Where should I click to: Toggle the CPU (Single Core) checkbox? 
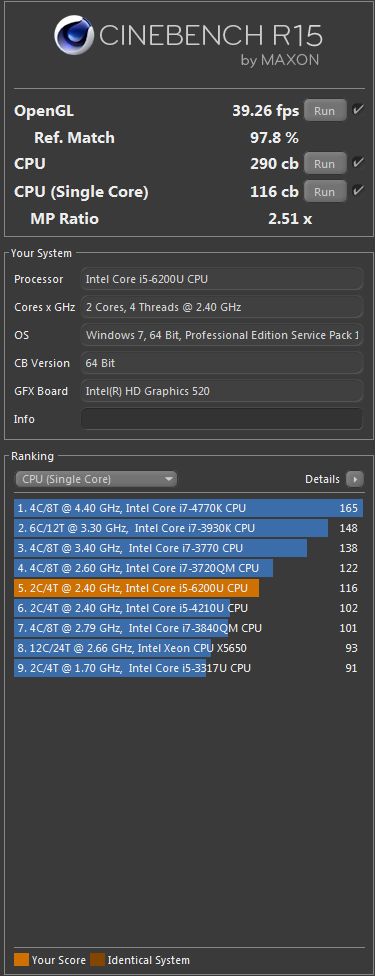point(358,190)
